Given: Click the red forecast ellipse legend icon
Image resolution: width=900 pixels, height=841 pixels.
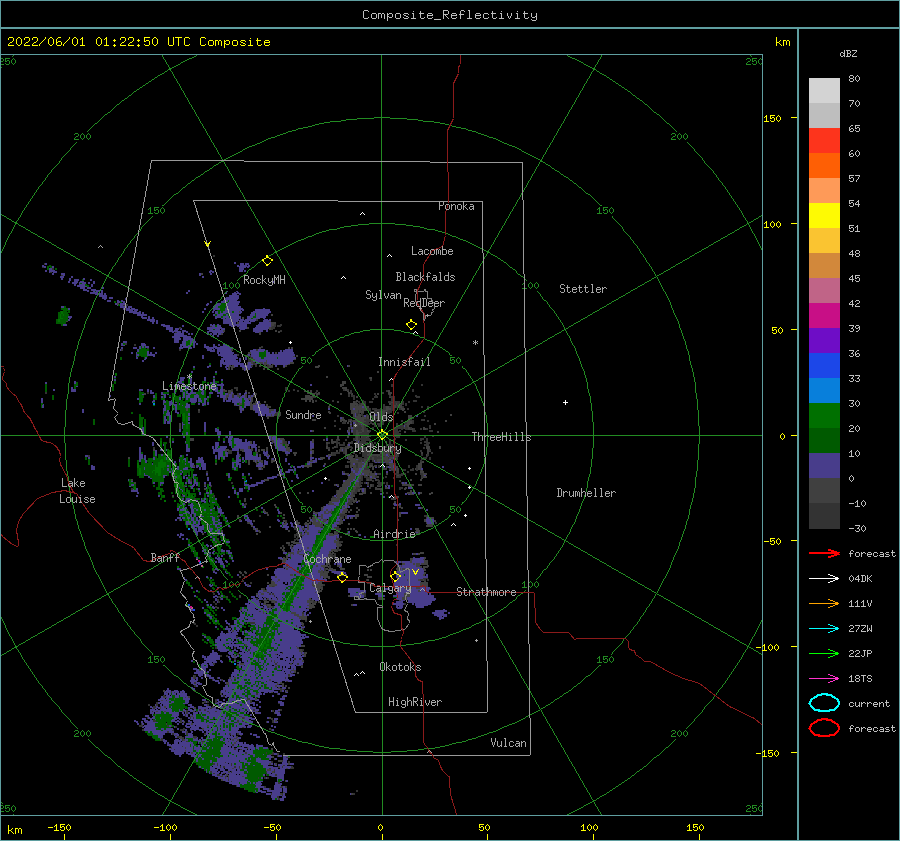Looking at the screenshot, I should pos(824,728).
